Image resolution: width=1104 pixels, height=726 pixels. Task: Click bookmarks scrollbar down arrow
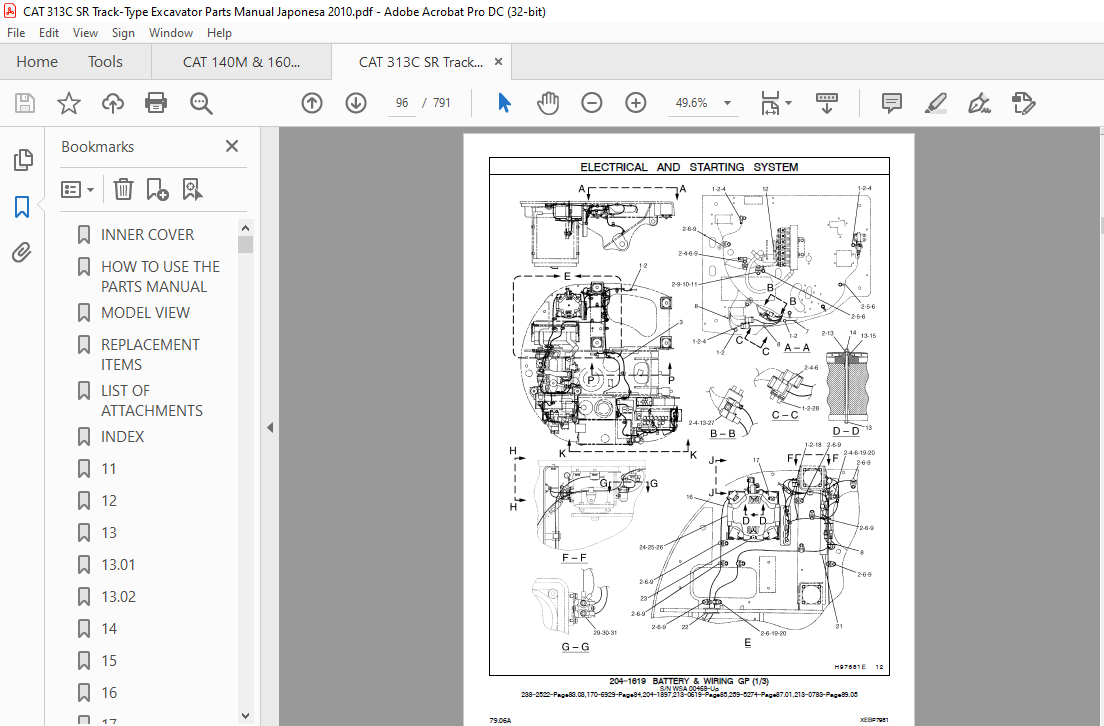click(x=245, y=715)
